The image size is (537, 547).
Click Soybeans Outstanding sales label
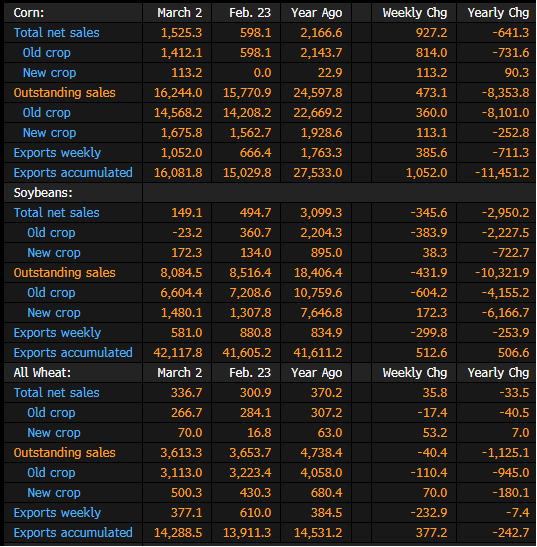(65, 273)
